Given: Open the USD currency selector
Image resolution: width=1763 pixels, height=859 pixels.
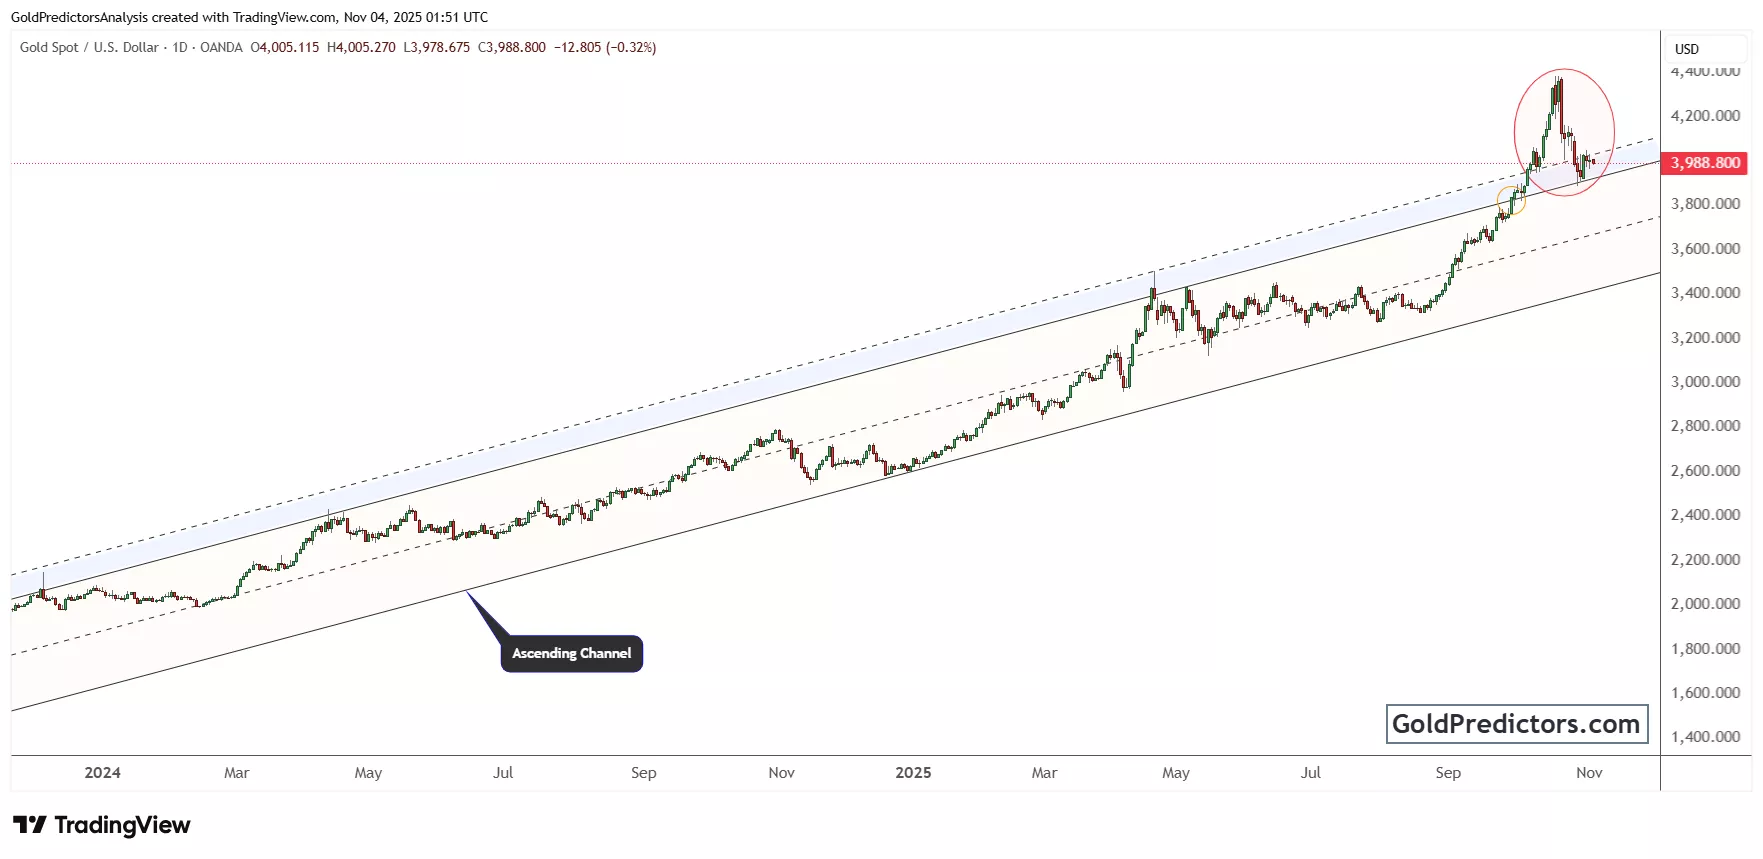Looking at the screenshot, I should [x=1687, y=49].
